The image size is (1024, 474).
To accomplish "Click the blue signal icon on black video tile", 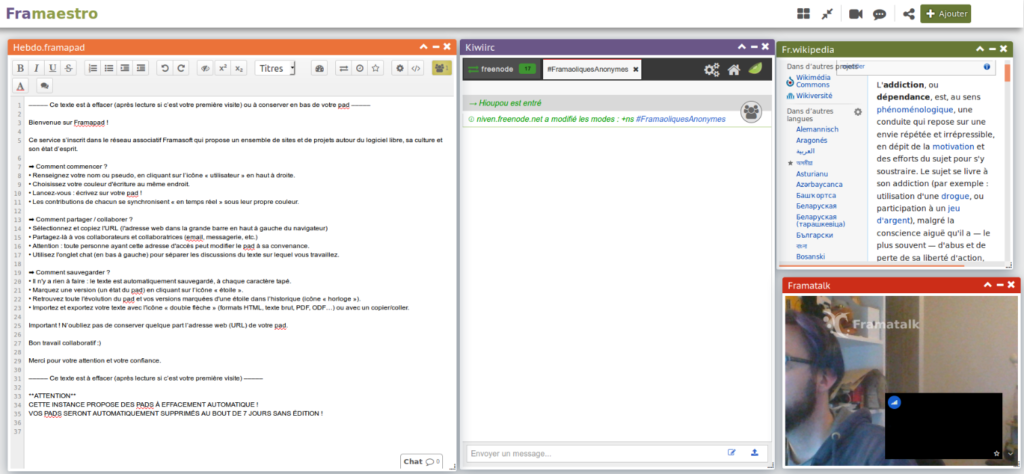I will [895, 403].
